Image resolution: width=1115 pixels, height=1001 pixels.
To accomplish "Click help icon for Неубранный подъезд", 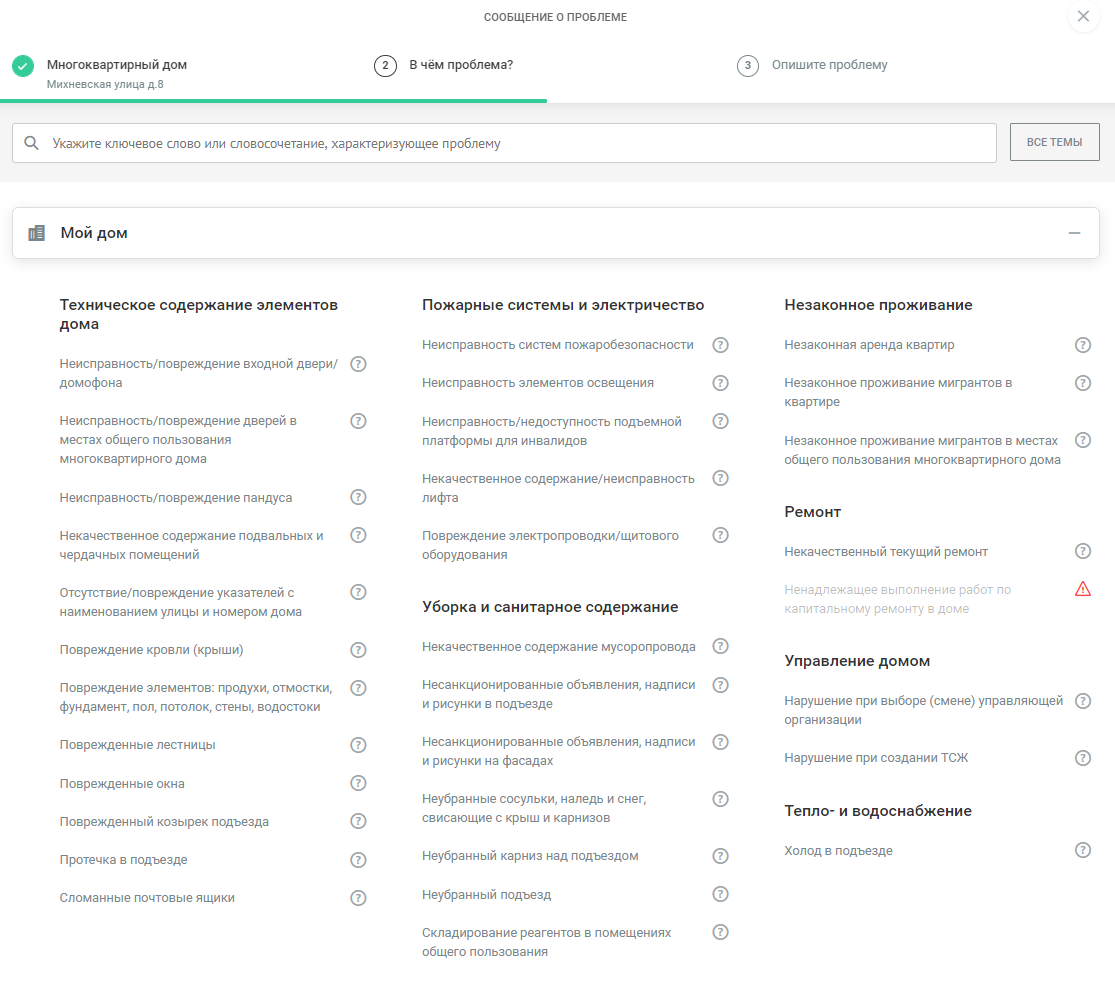I will tap(720, 894).
